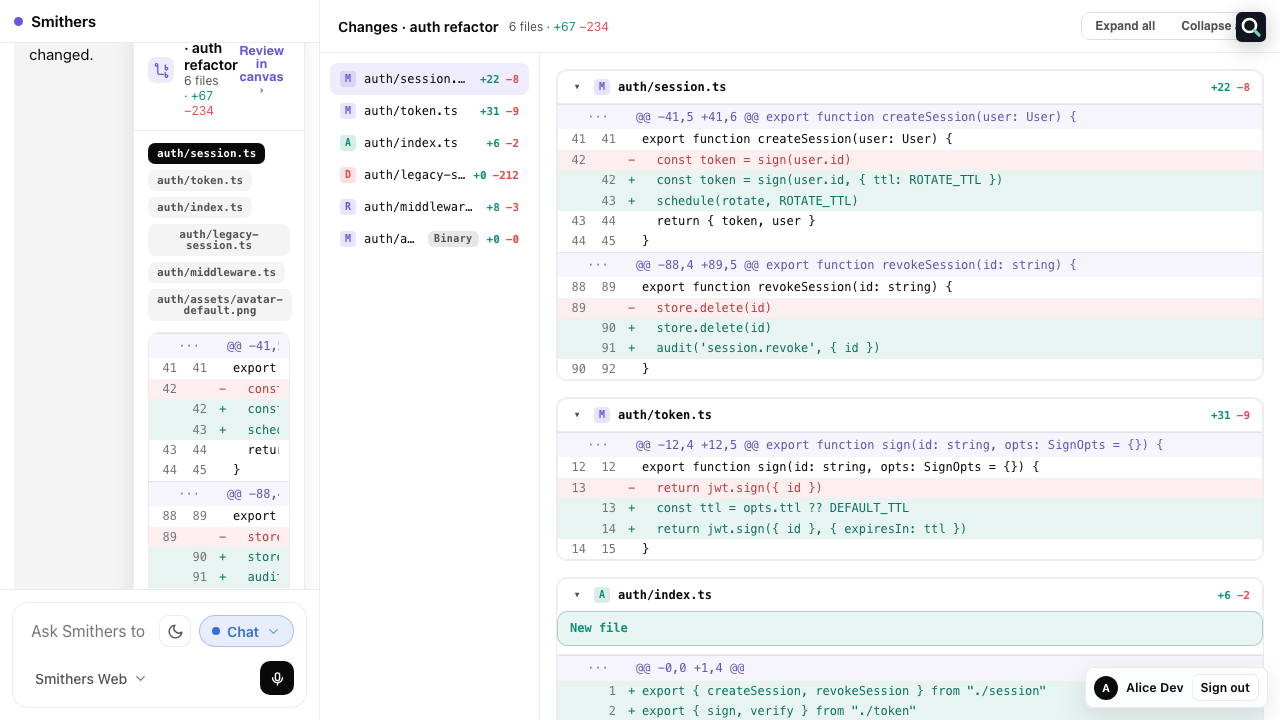
Task: Collapse the auth/index.ts diff section
Action: [577, 595]
